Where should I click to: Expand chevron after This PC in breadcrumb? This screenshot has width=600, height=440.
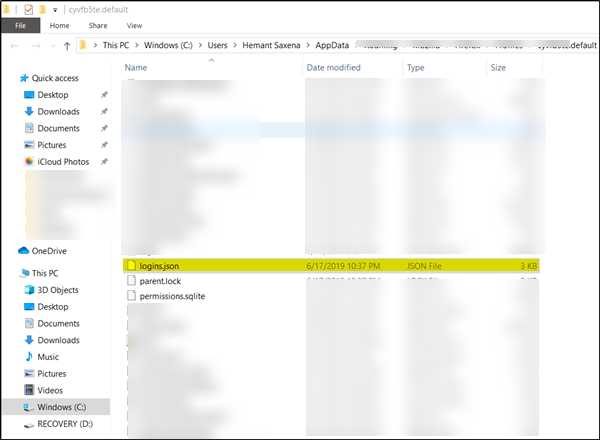137,45
